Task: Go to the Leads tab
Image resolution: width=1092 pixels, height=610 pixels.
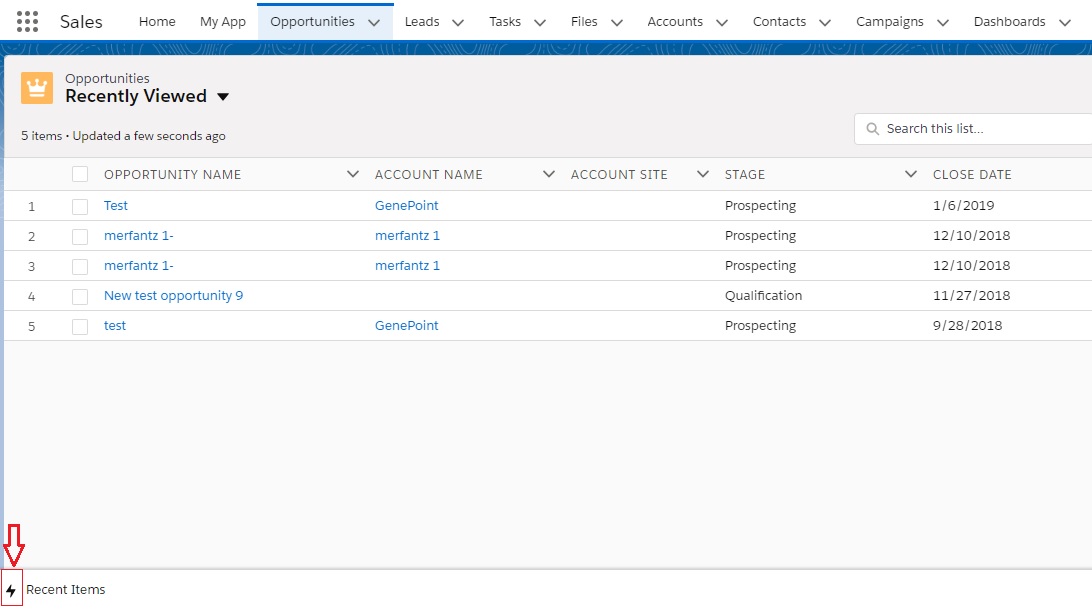Action: click(423, 21)
